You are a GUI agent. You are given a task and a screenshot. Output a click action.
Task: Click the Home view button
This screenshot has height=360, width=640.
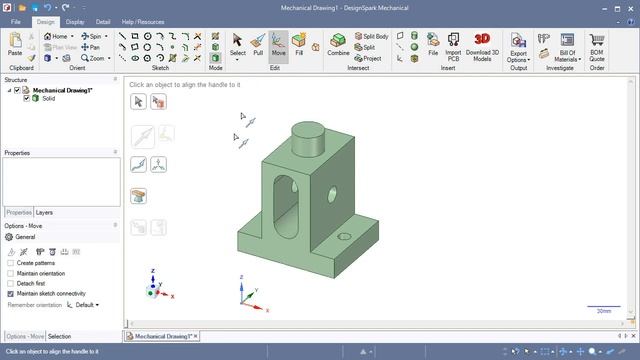coord(56,36)
